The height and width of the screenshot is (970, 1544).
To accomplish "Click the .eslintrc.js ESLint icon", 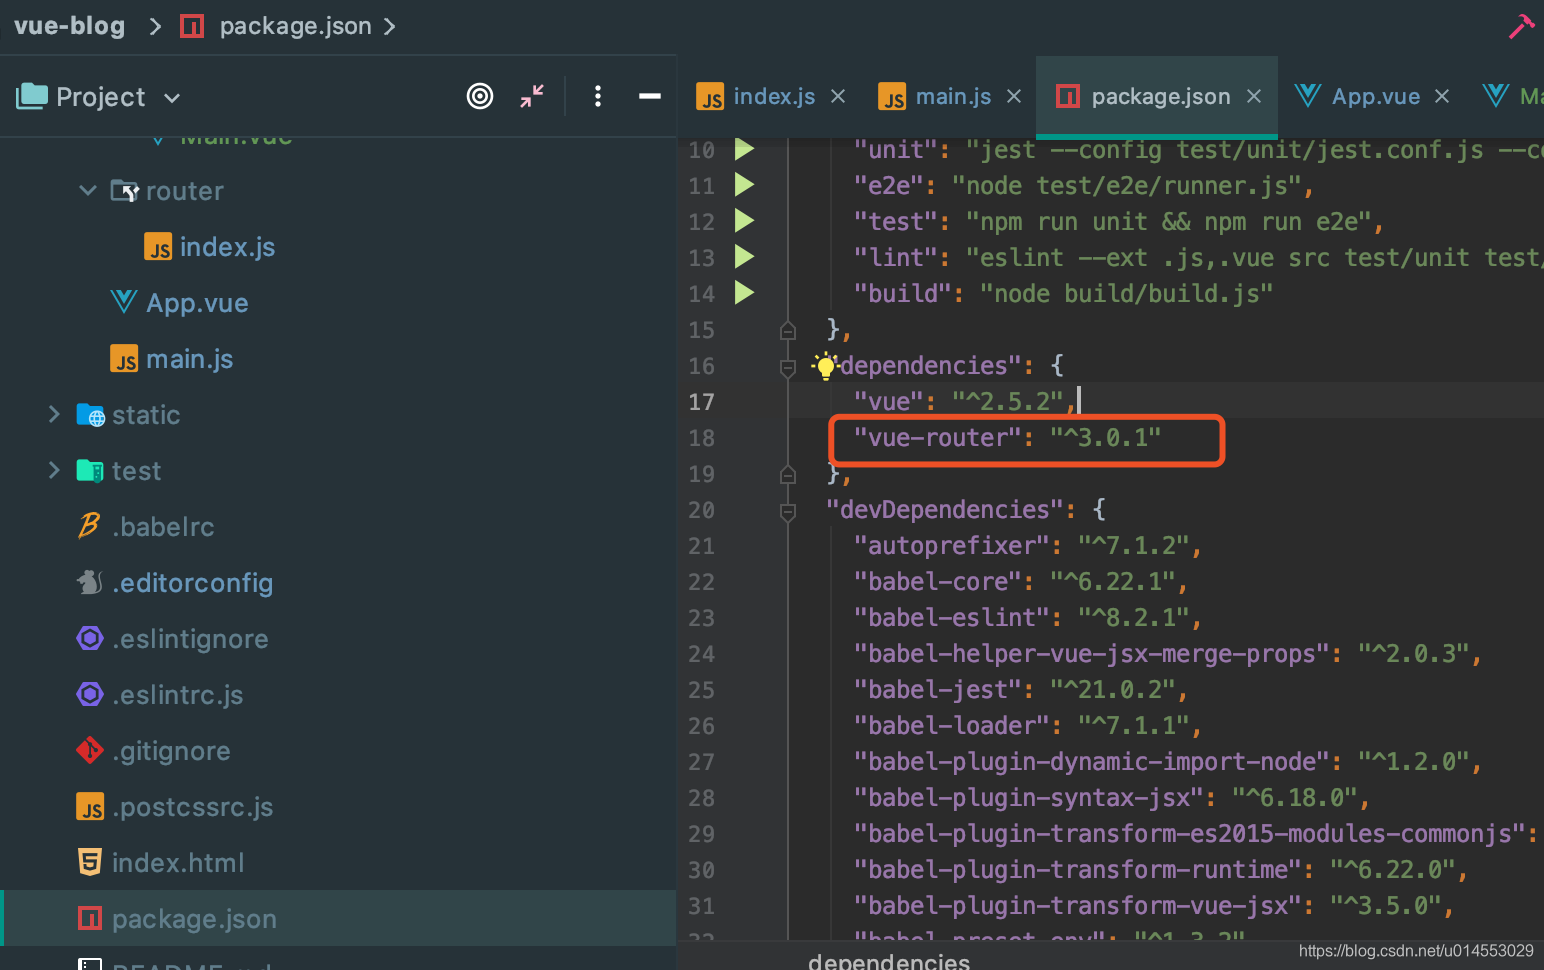I will click(x=90, y=694).
